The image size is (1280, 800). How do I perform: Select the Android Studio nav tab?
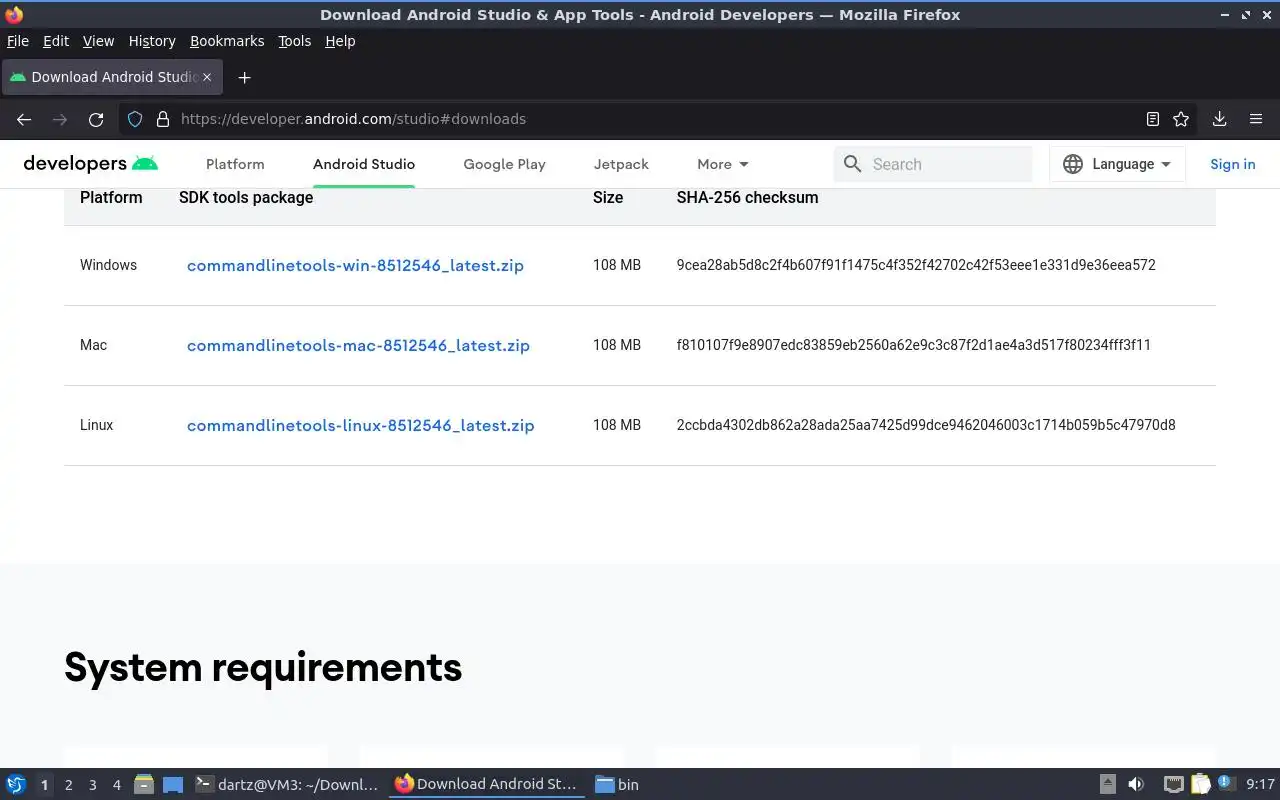(x=364, y=164)
